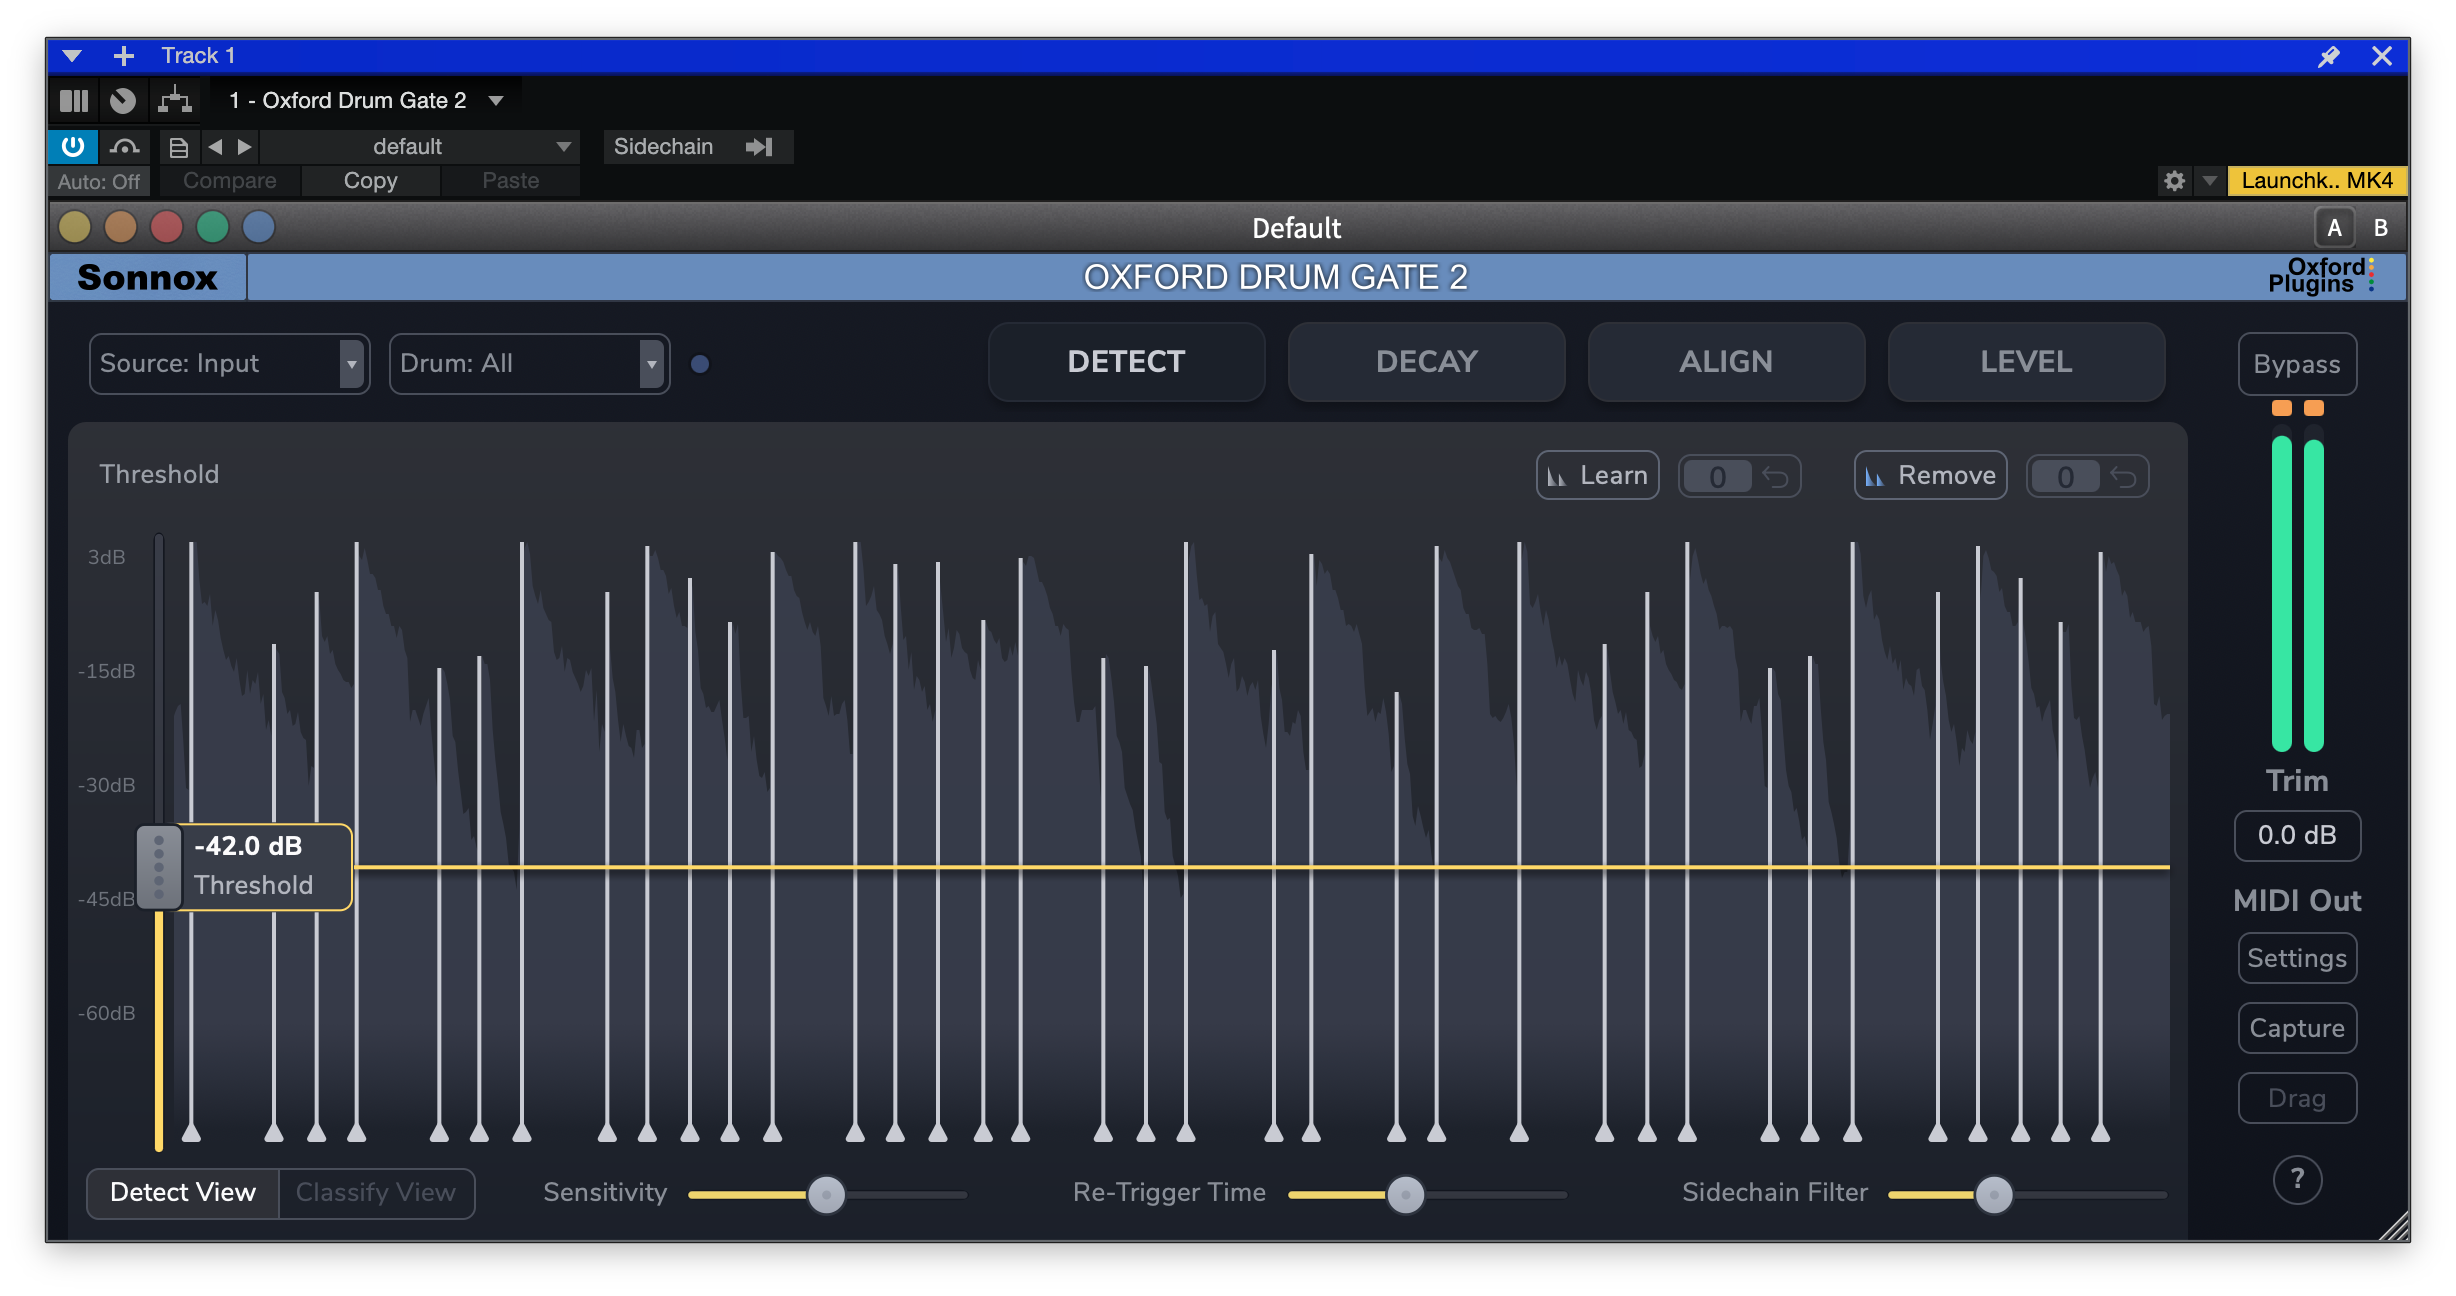Open the help question mark
This screenshot has height=1296, width=2456.
pos(2297,1180)
